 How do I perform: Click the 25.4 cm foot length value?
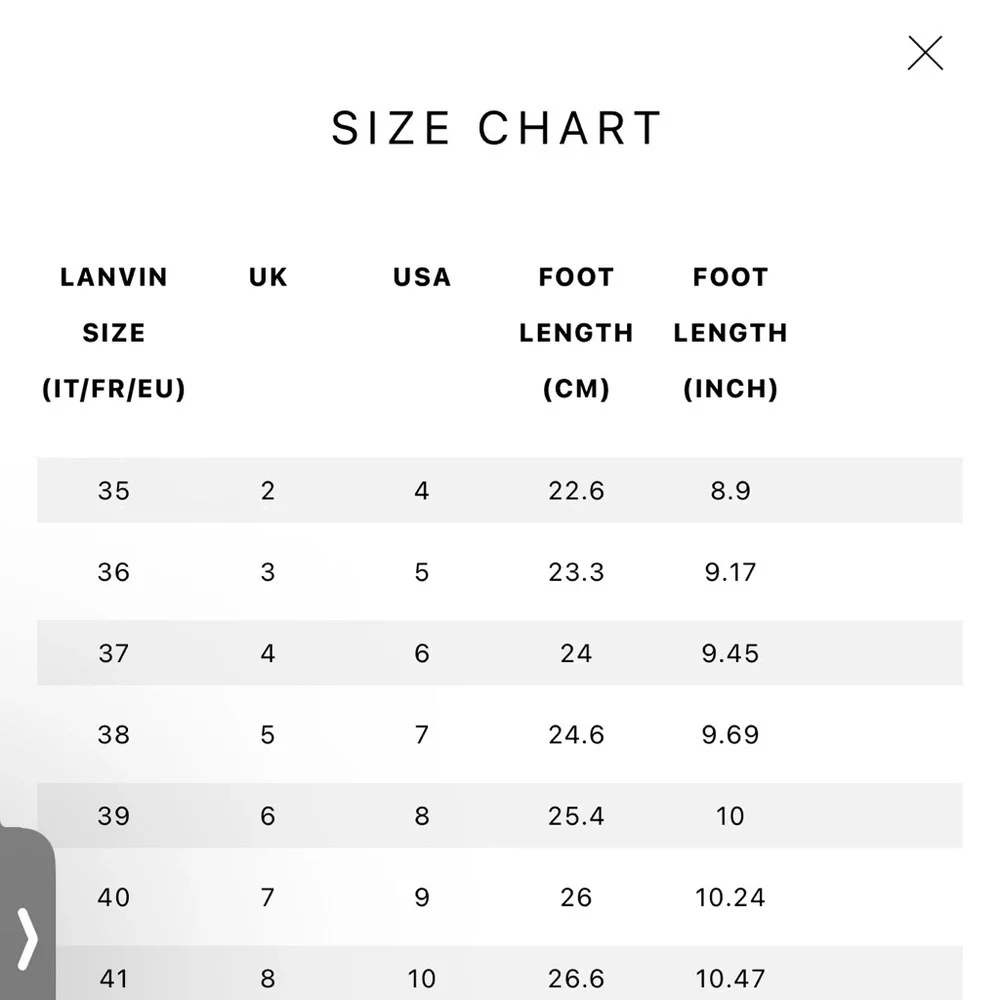[x=576, y=816]
